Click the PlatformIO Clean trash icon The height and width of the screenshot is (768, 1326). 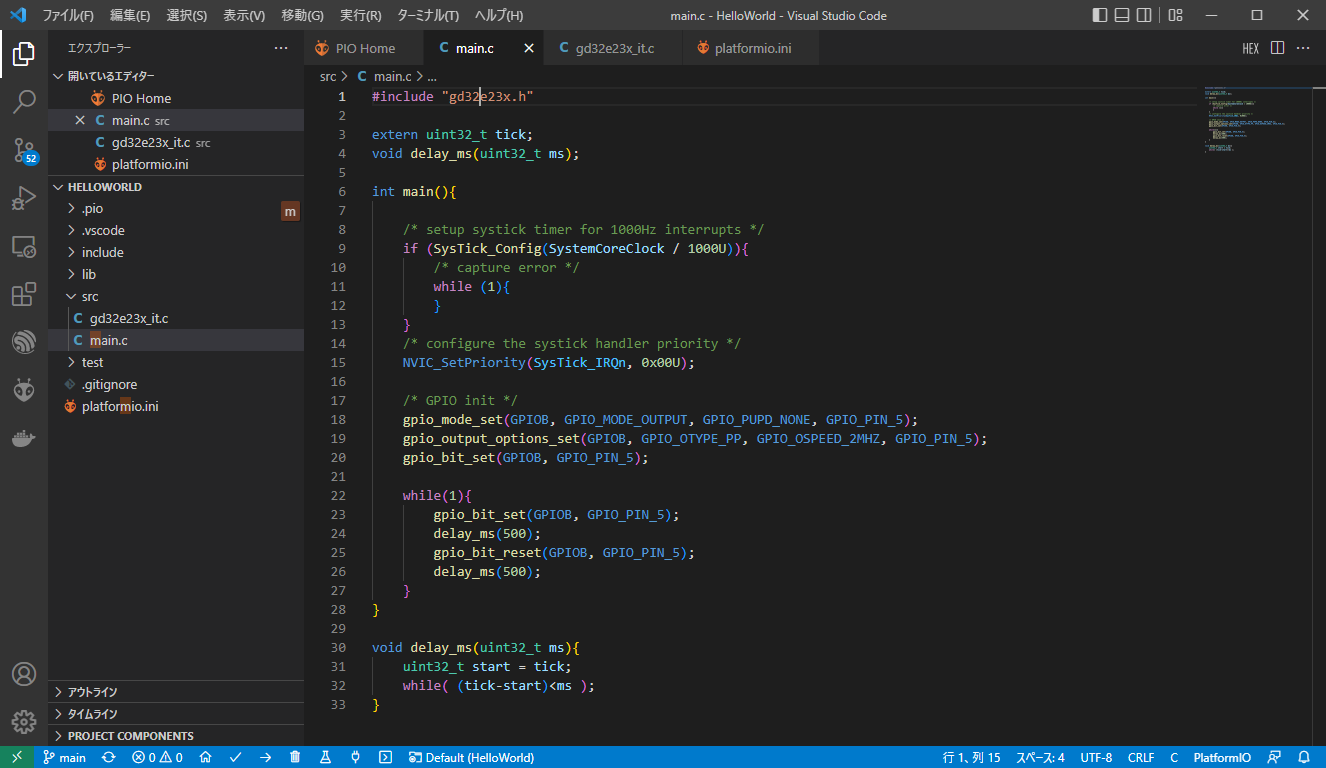click(295, 757)
